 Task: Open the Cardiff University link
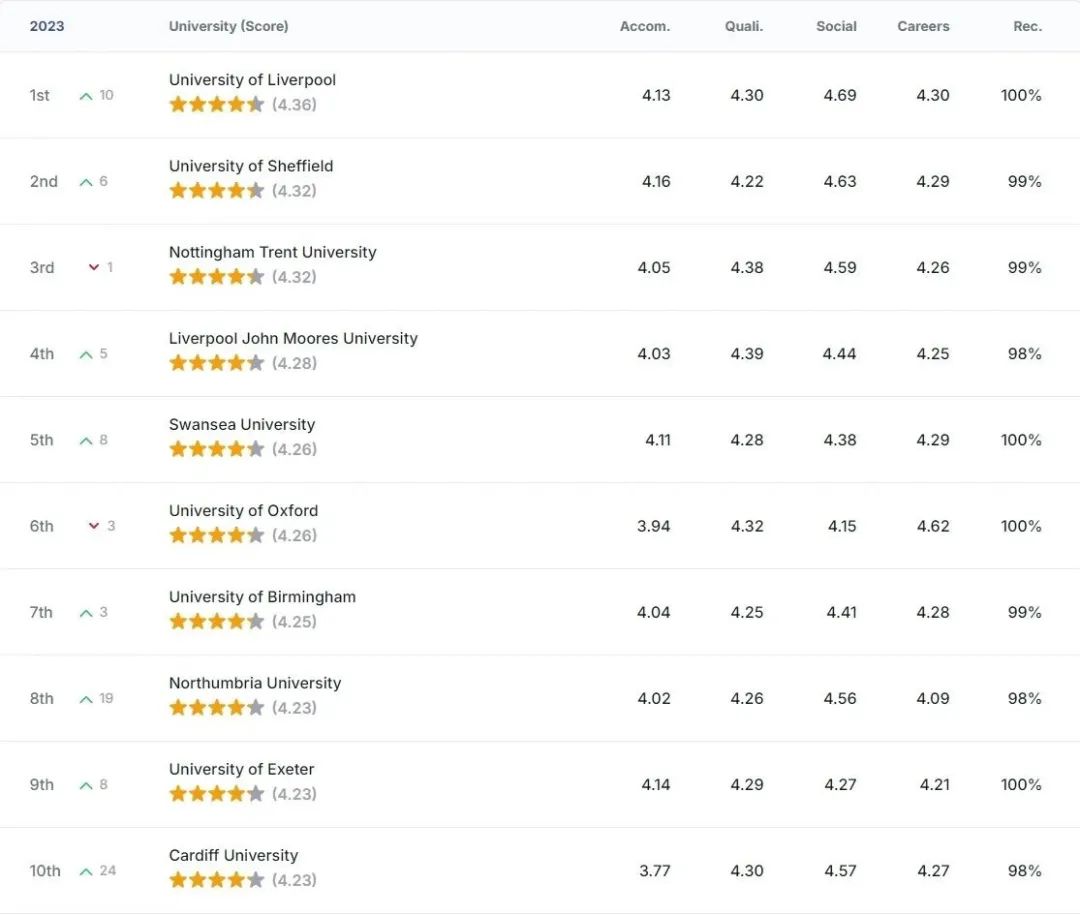click(x=233, y=855)
